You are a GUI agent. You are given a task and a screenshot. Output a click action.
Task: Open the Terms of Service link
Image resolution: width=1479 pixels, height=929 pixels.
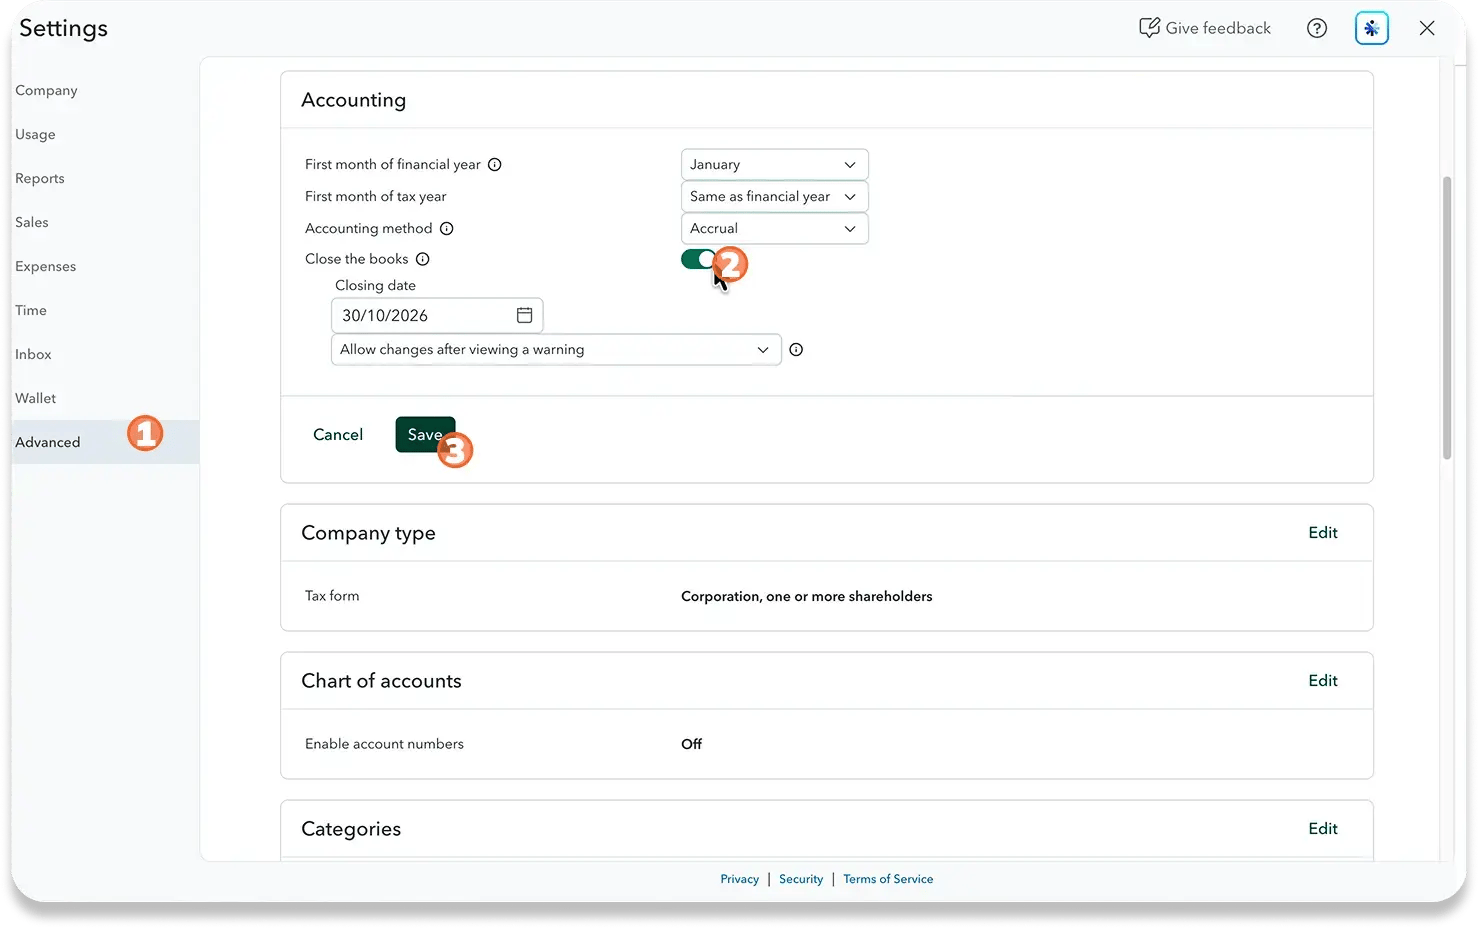[x=888, y=879]
